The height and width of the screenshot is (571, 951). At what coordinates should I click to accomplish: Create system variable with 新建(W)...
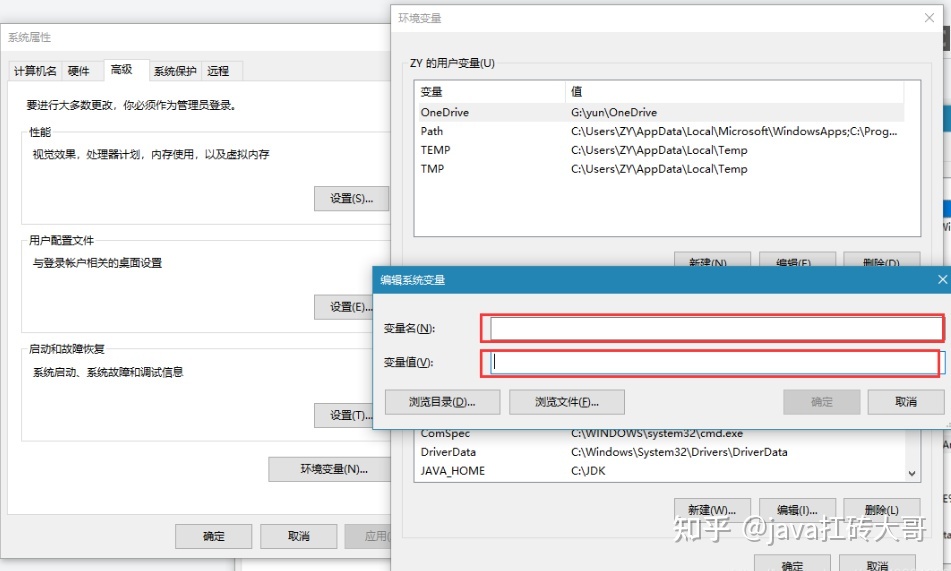tap(712, 510)
